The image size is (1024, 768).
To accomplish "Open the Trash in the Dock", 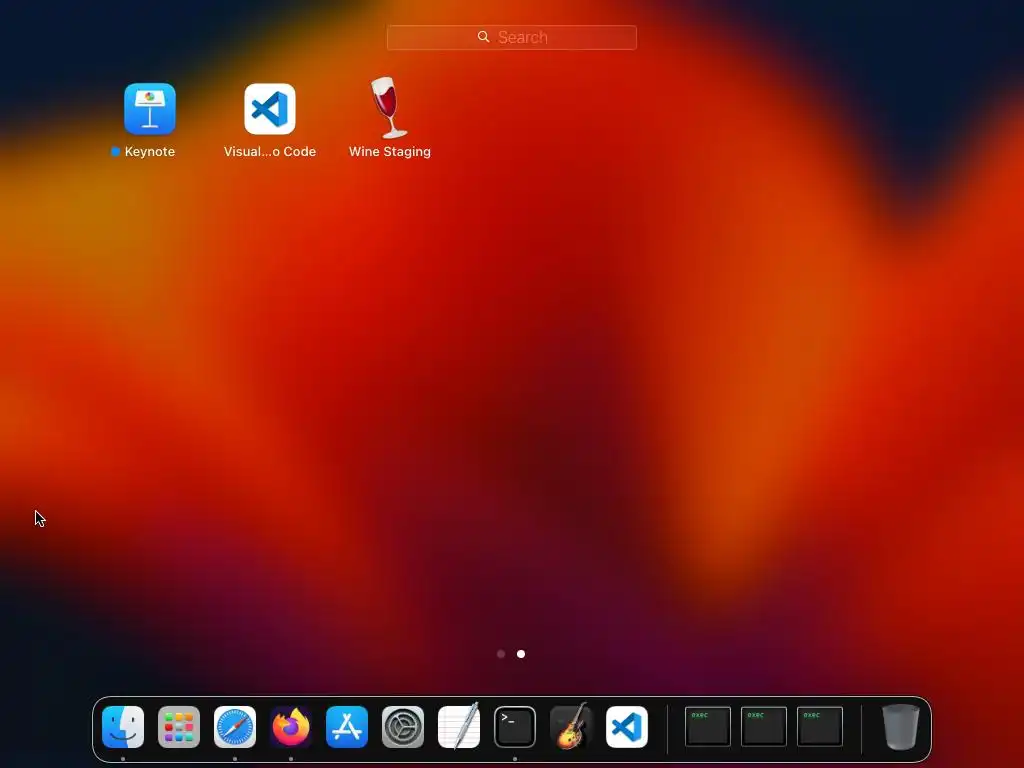I will click(x=901, y=727).
